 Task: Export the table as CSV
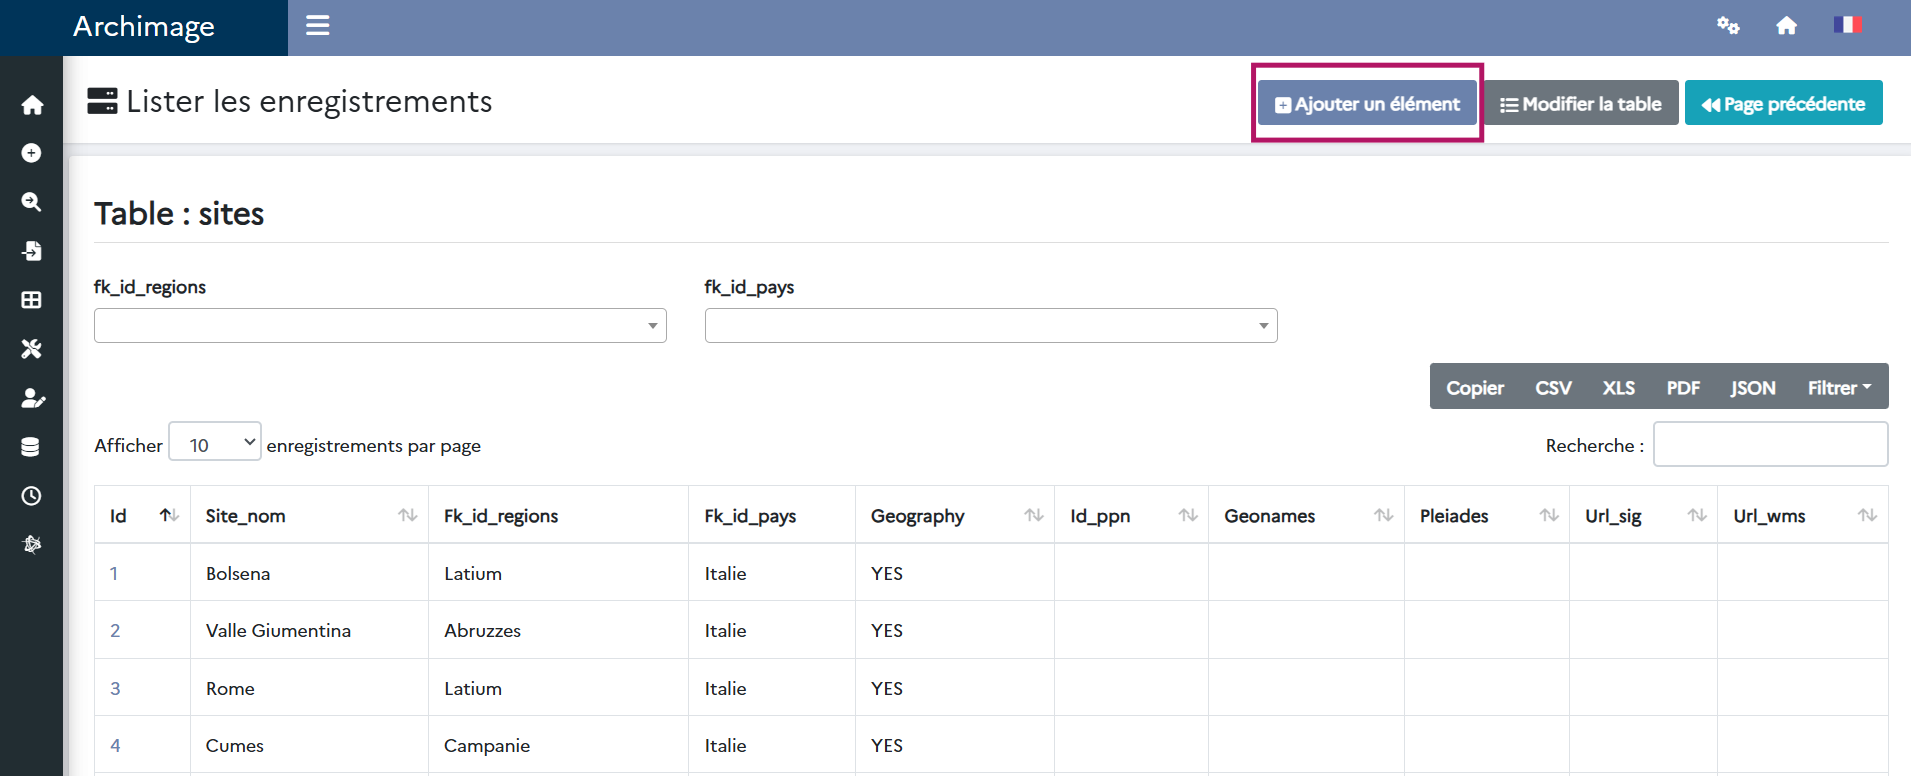[x=1552, y=388]
